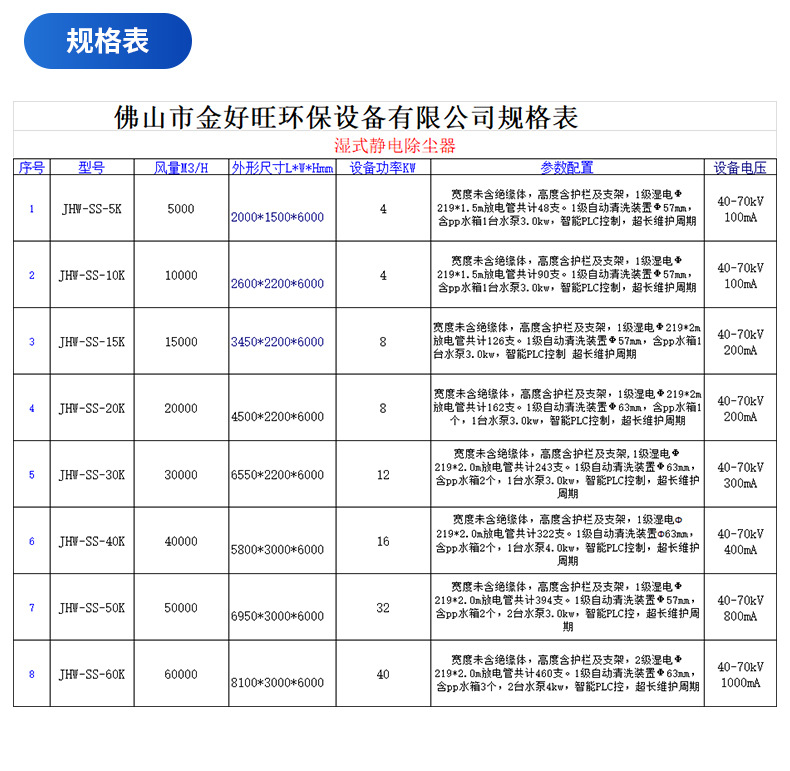The width and height of the screenshot is (790, 771).
Task: Click serial number 1 in first row
Action: tap(32, 209)
